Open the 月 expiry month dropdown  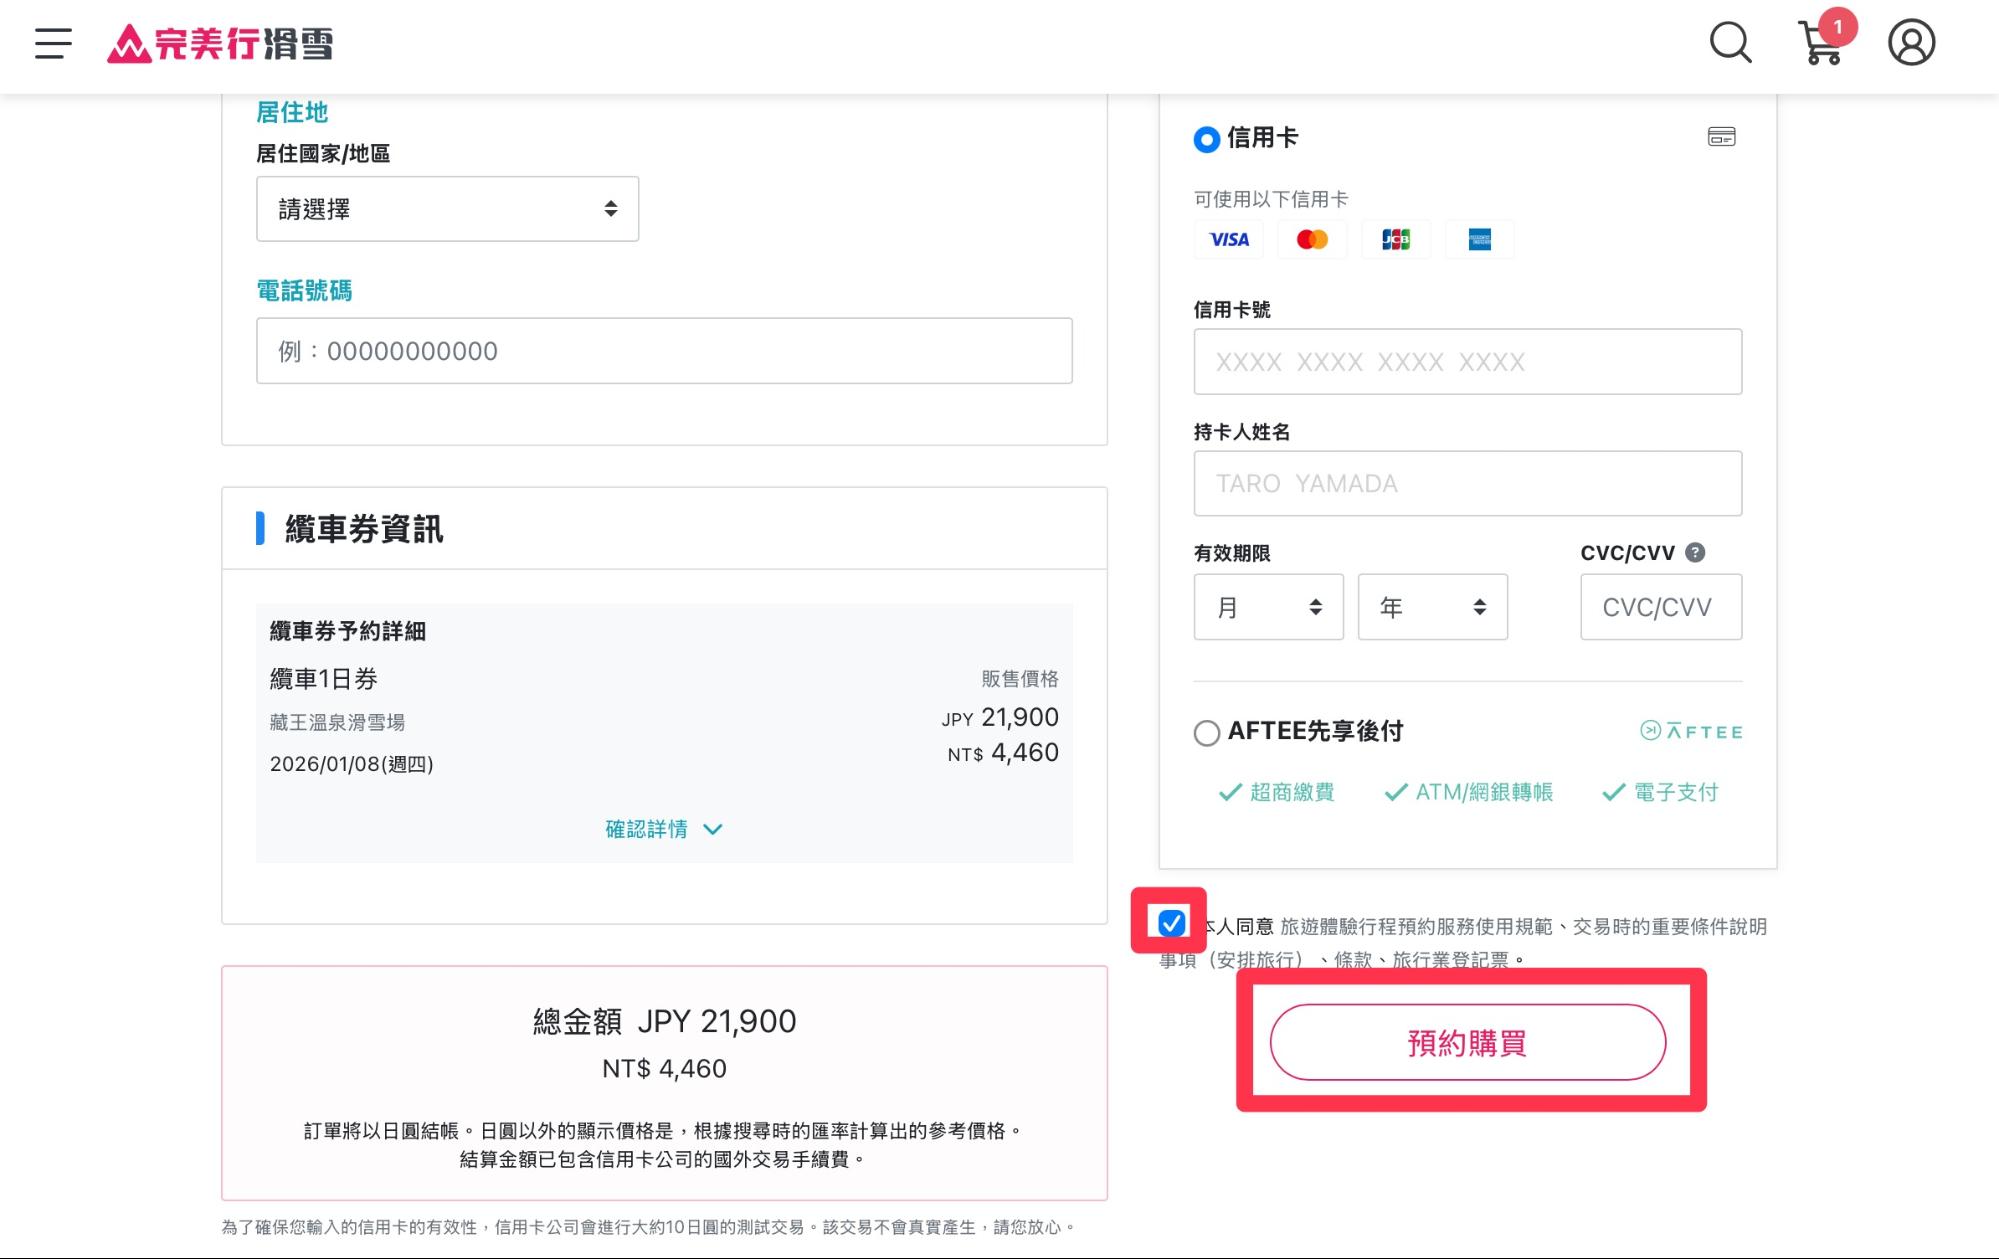click(x=1268, y=606)
